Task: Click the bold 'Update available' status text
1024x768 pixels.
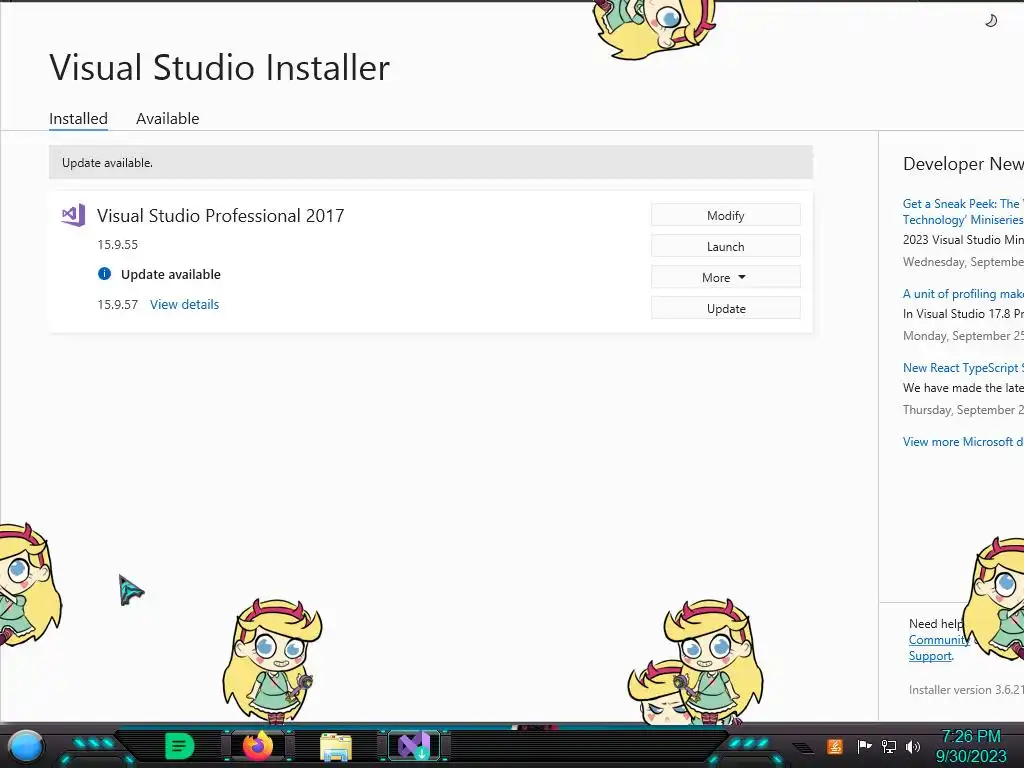Action: 170,274
